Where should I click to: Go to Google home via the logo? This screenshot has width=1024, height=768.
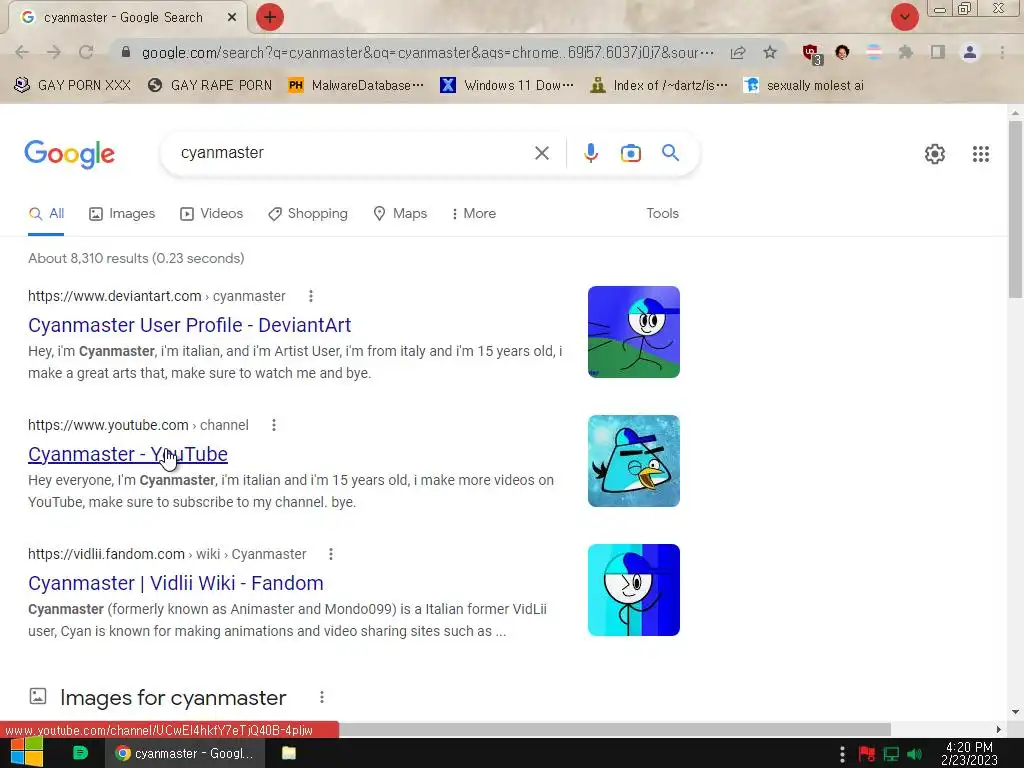click(70, 154)
